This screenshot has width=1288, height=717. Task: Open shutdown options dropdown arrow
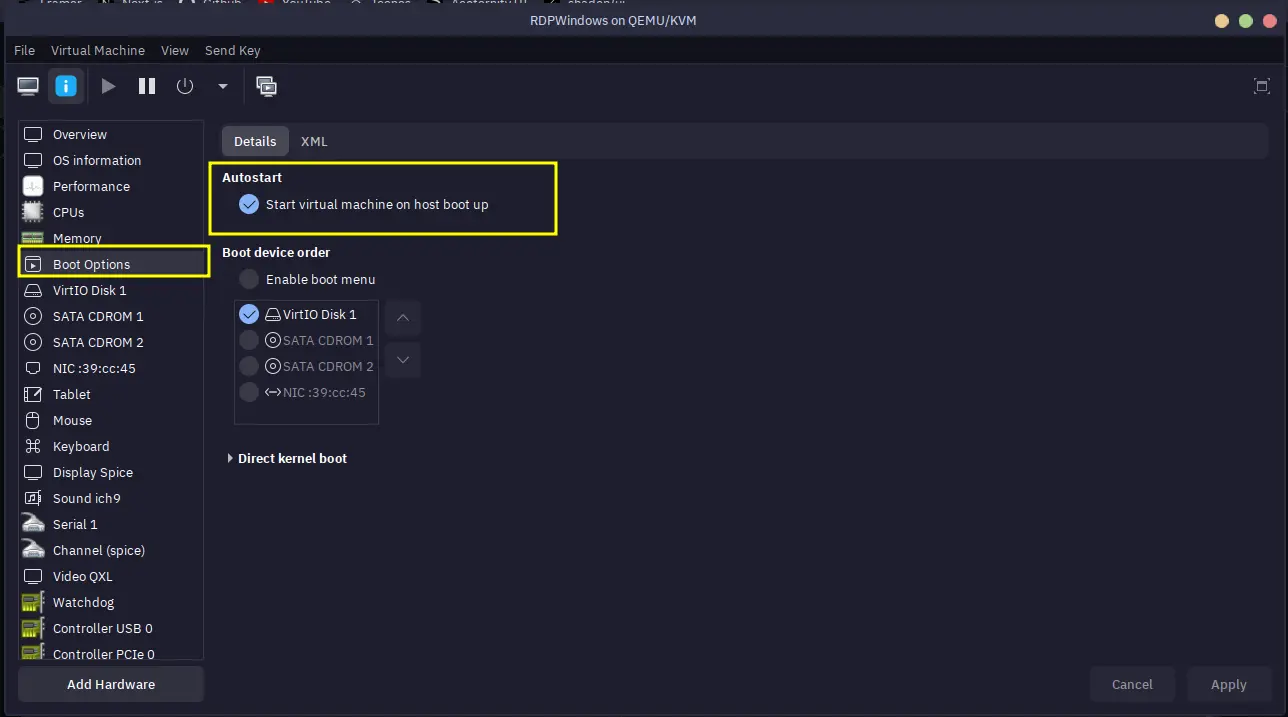click(x=223, y=86)
